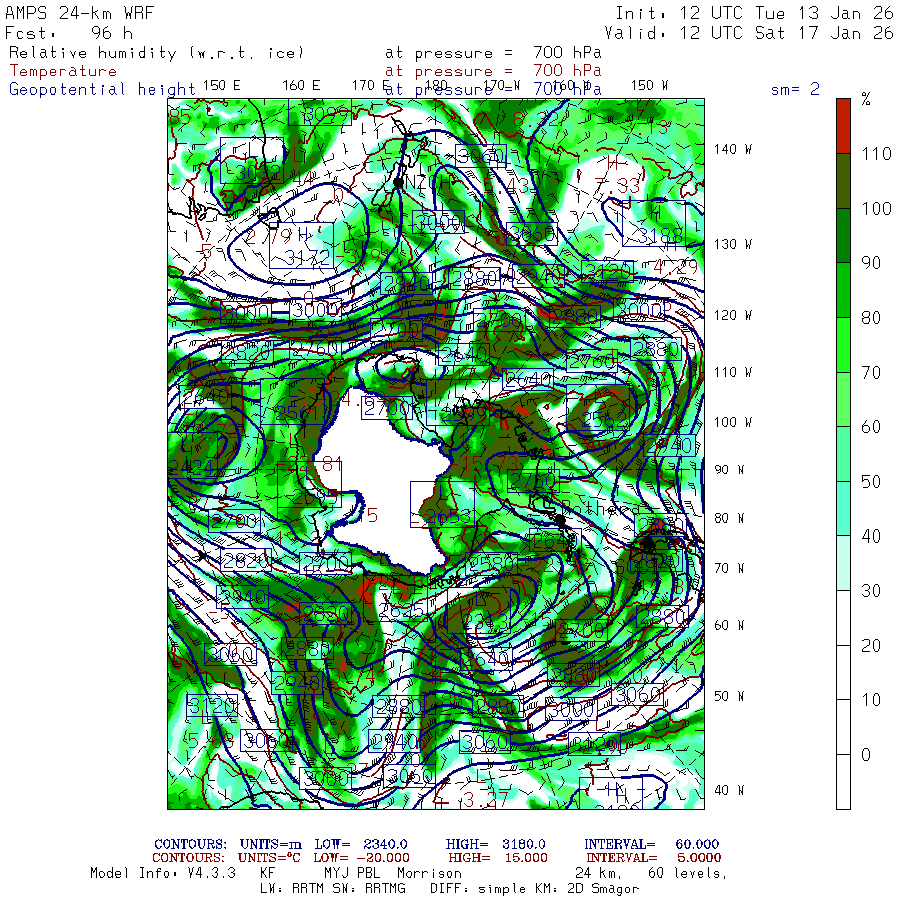Click the '150 E' longitude label
This screenshot has width=900, height=900.
[222, 86]
